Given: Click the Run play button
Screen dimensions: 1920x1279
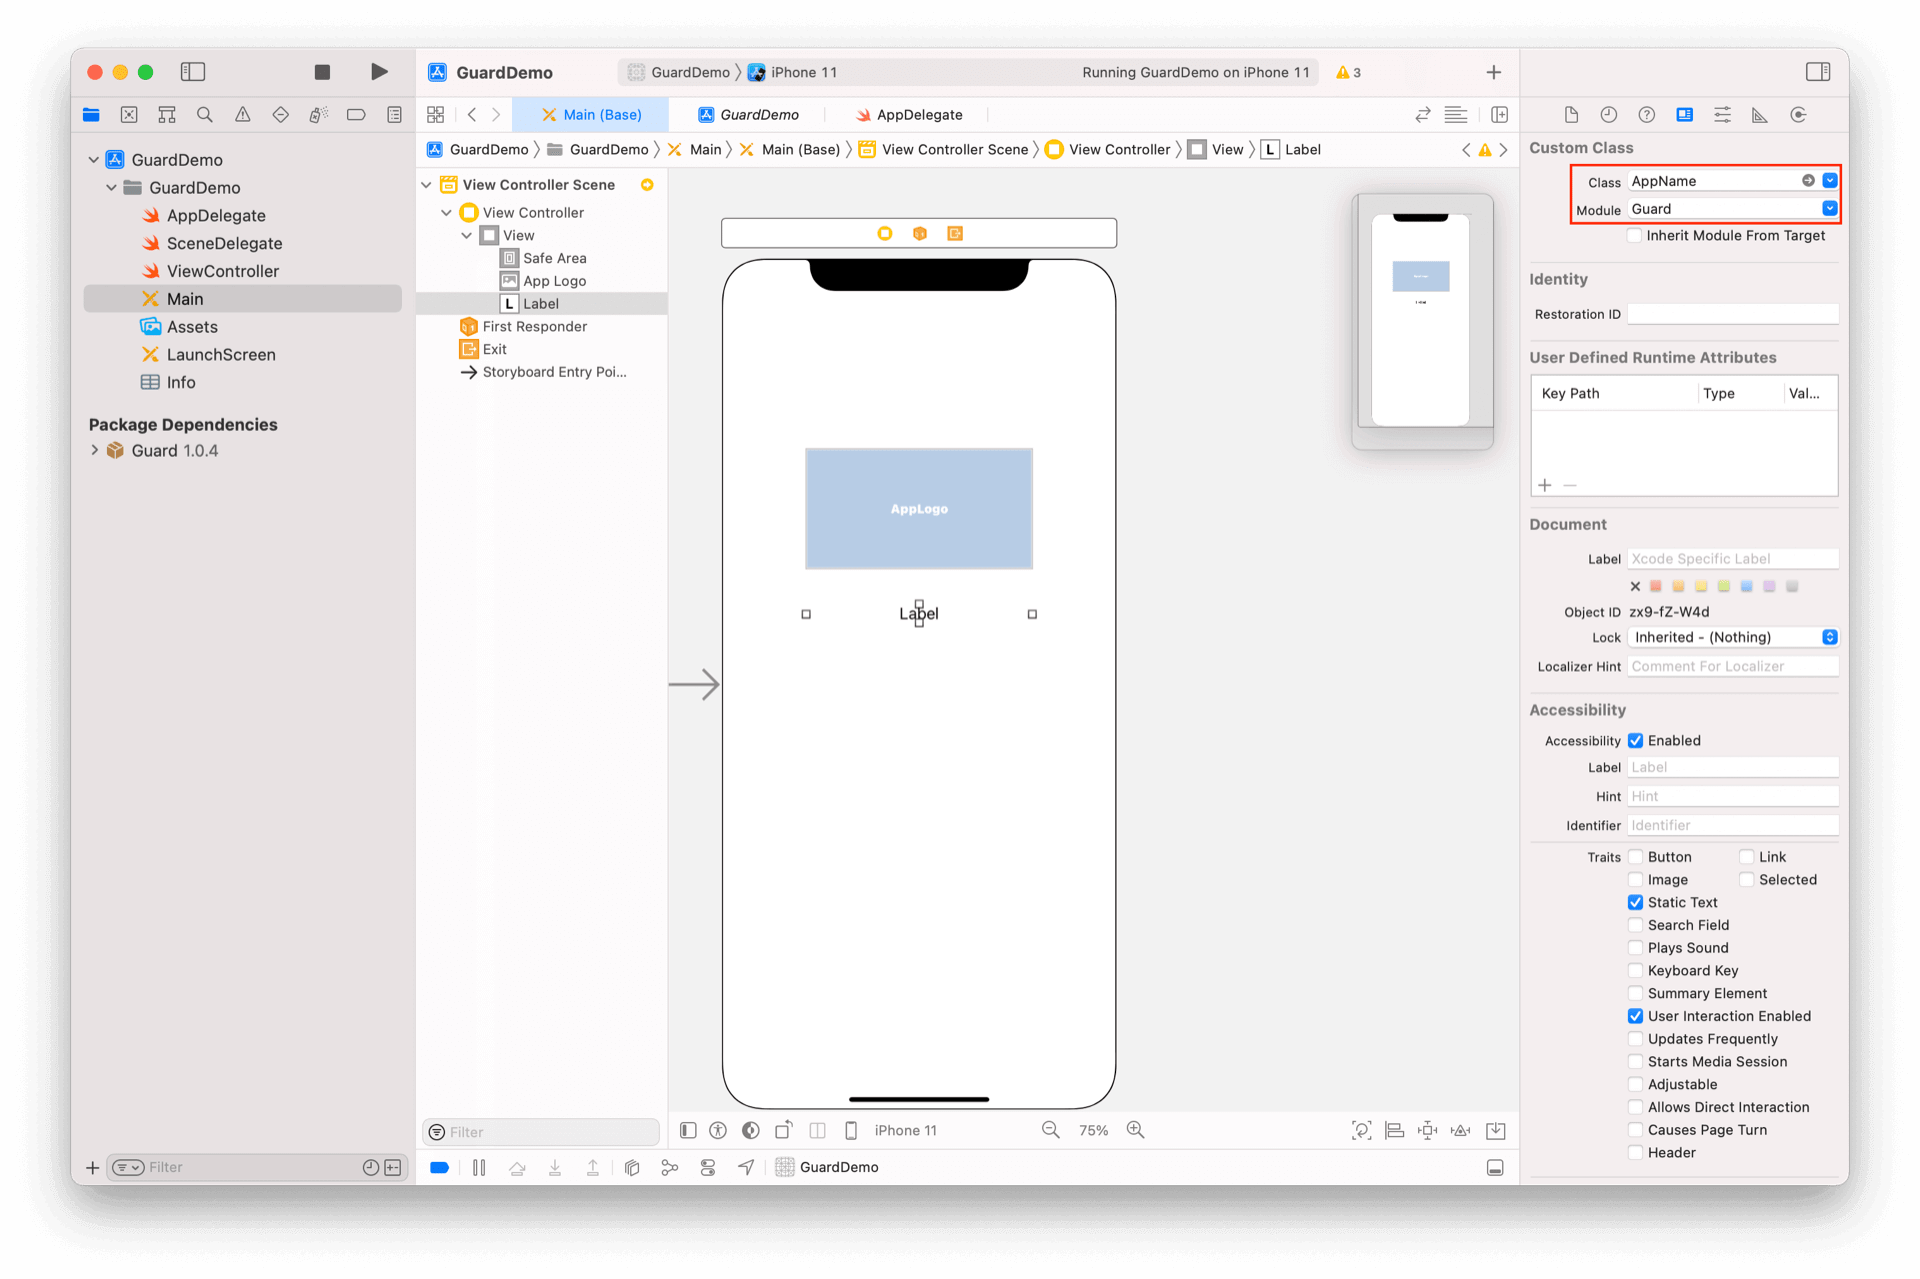Looking at the screenshot, I should [379, 72].
